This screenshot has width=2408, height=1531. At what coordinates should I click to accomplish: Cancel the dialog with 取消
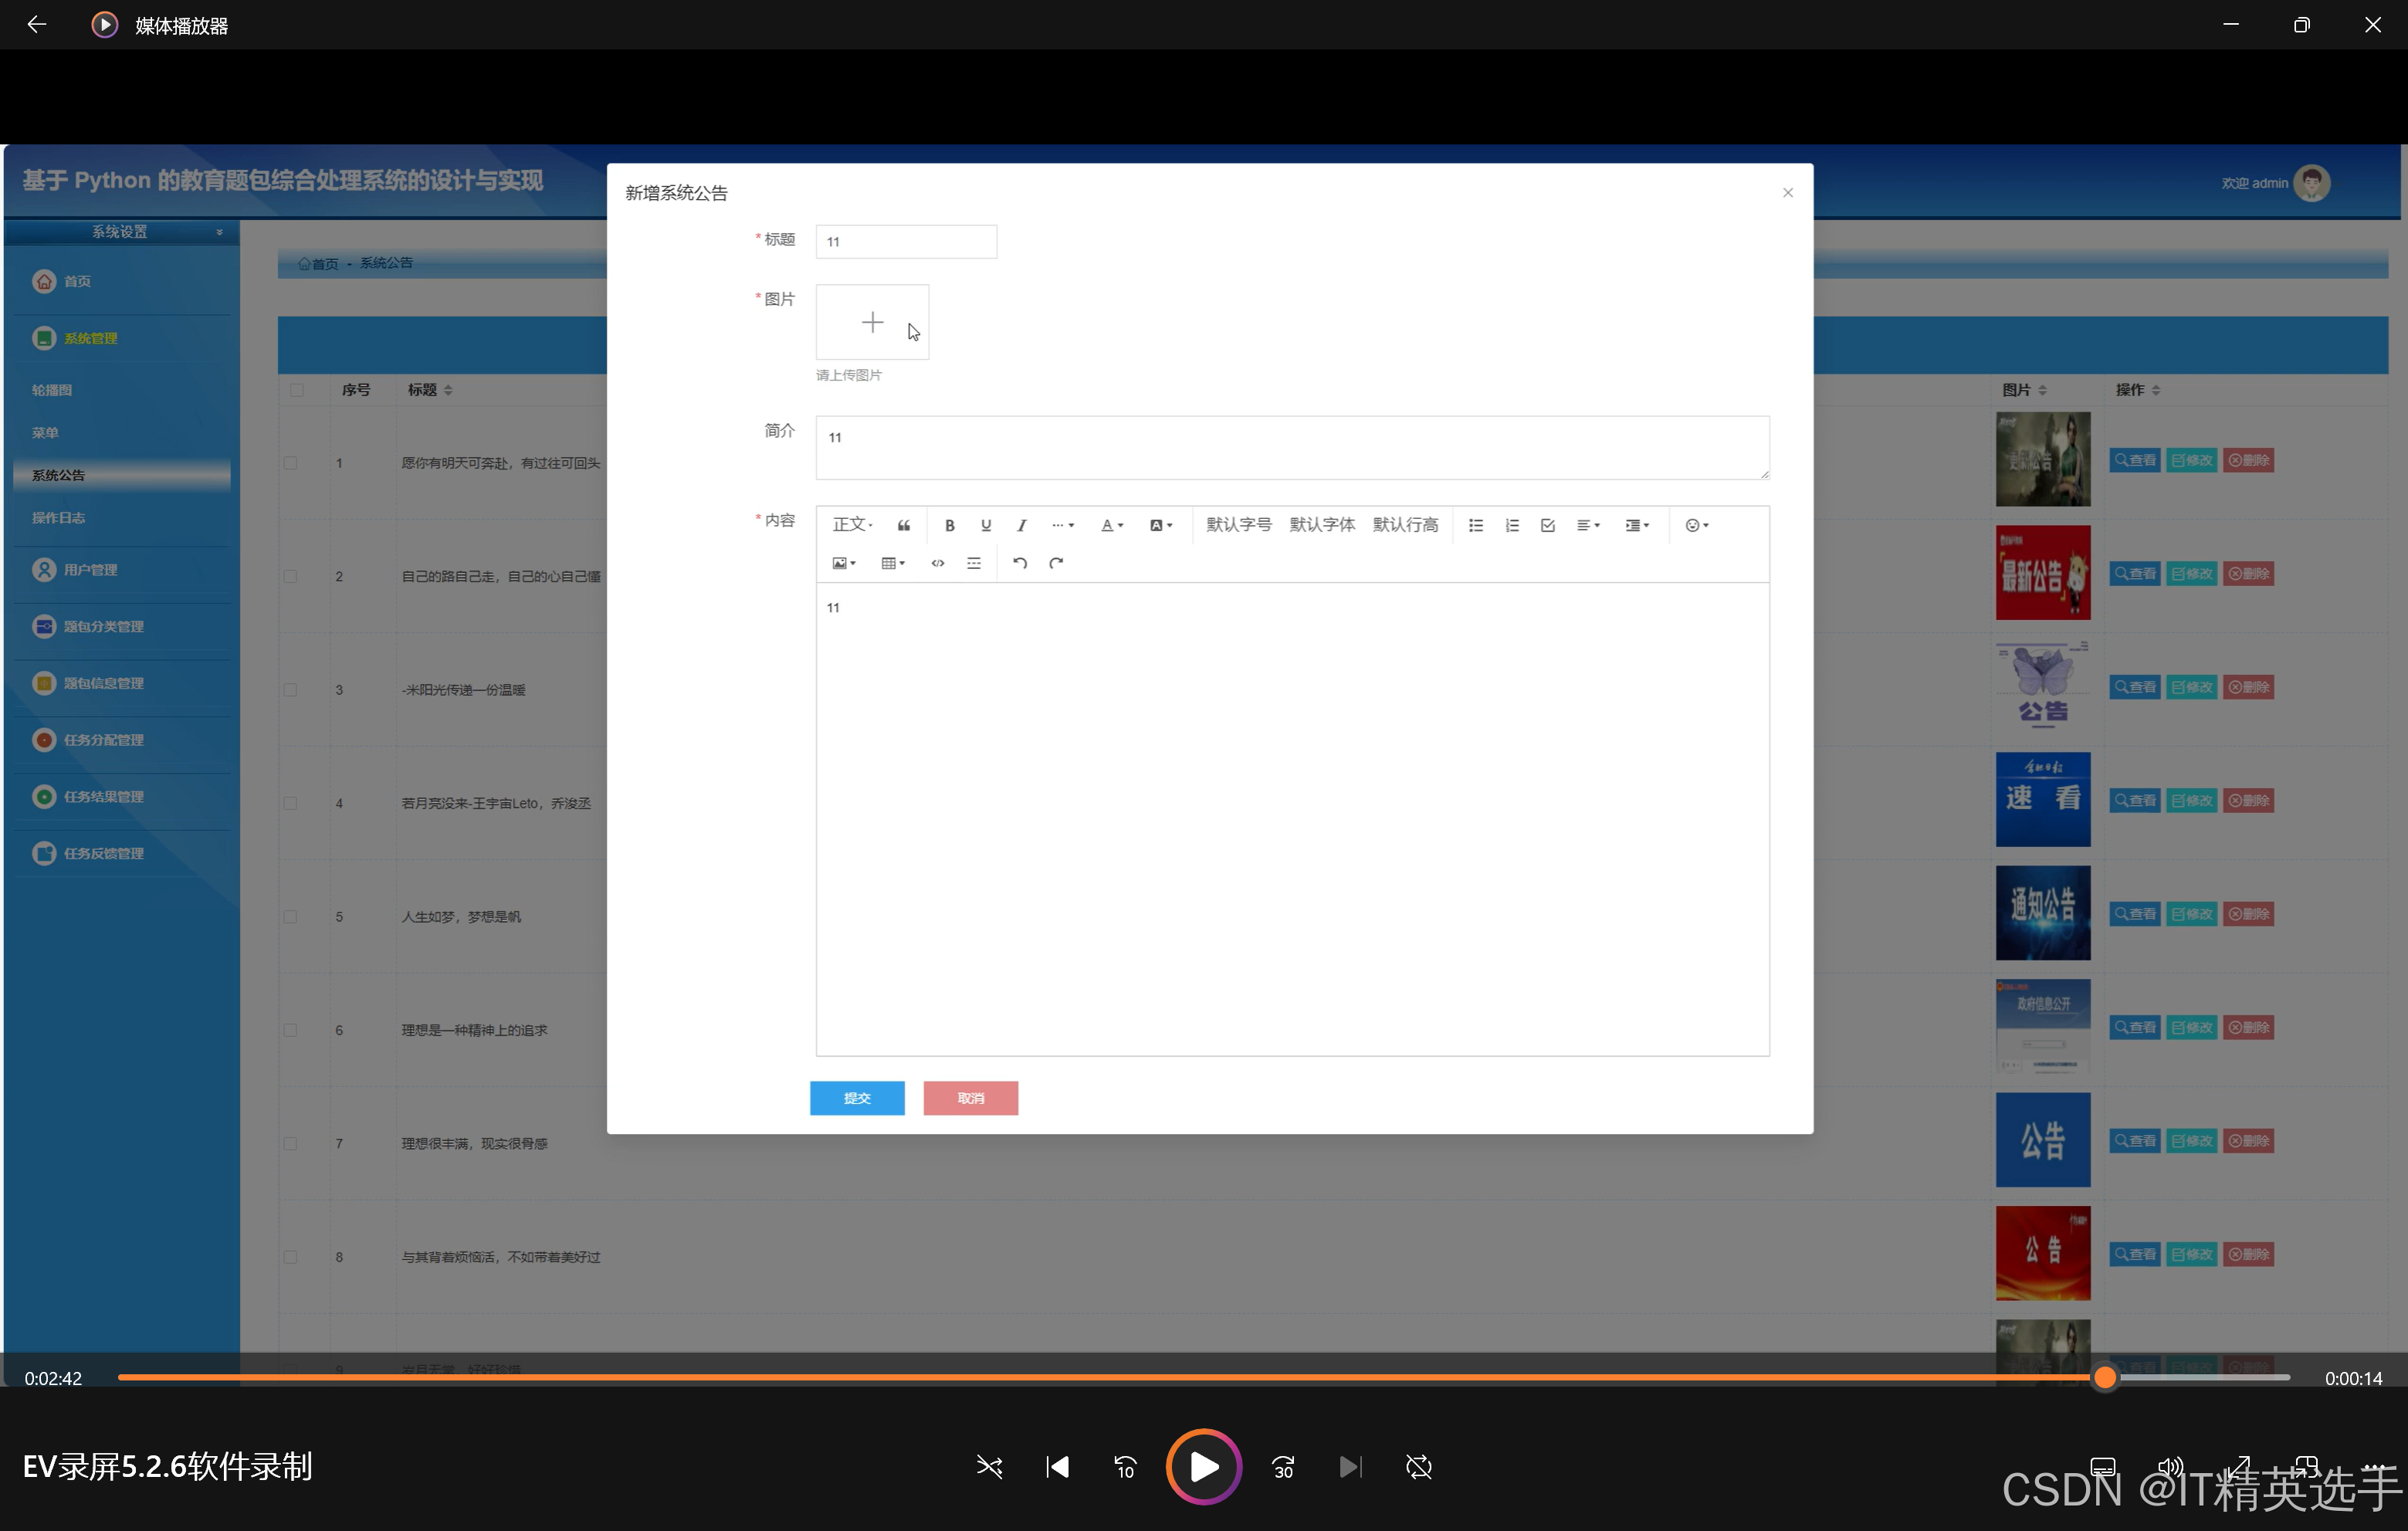(x=970, y=1098)
